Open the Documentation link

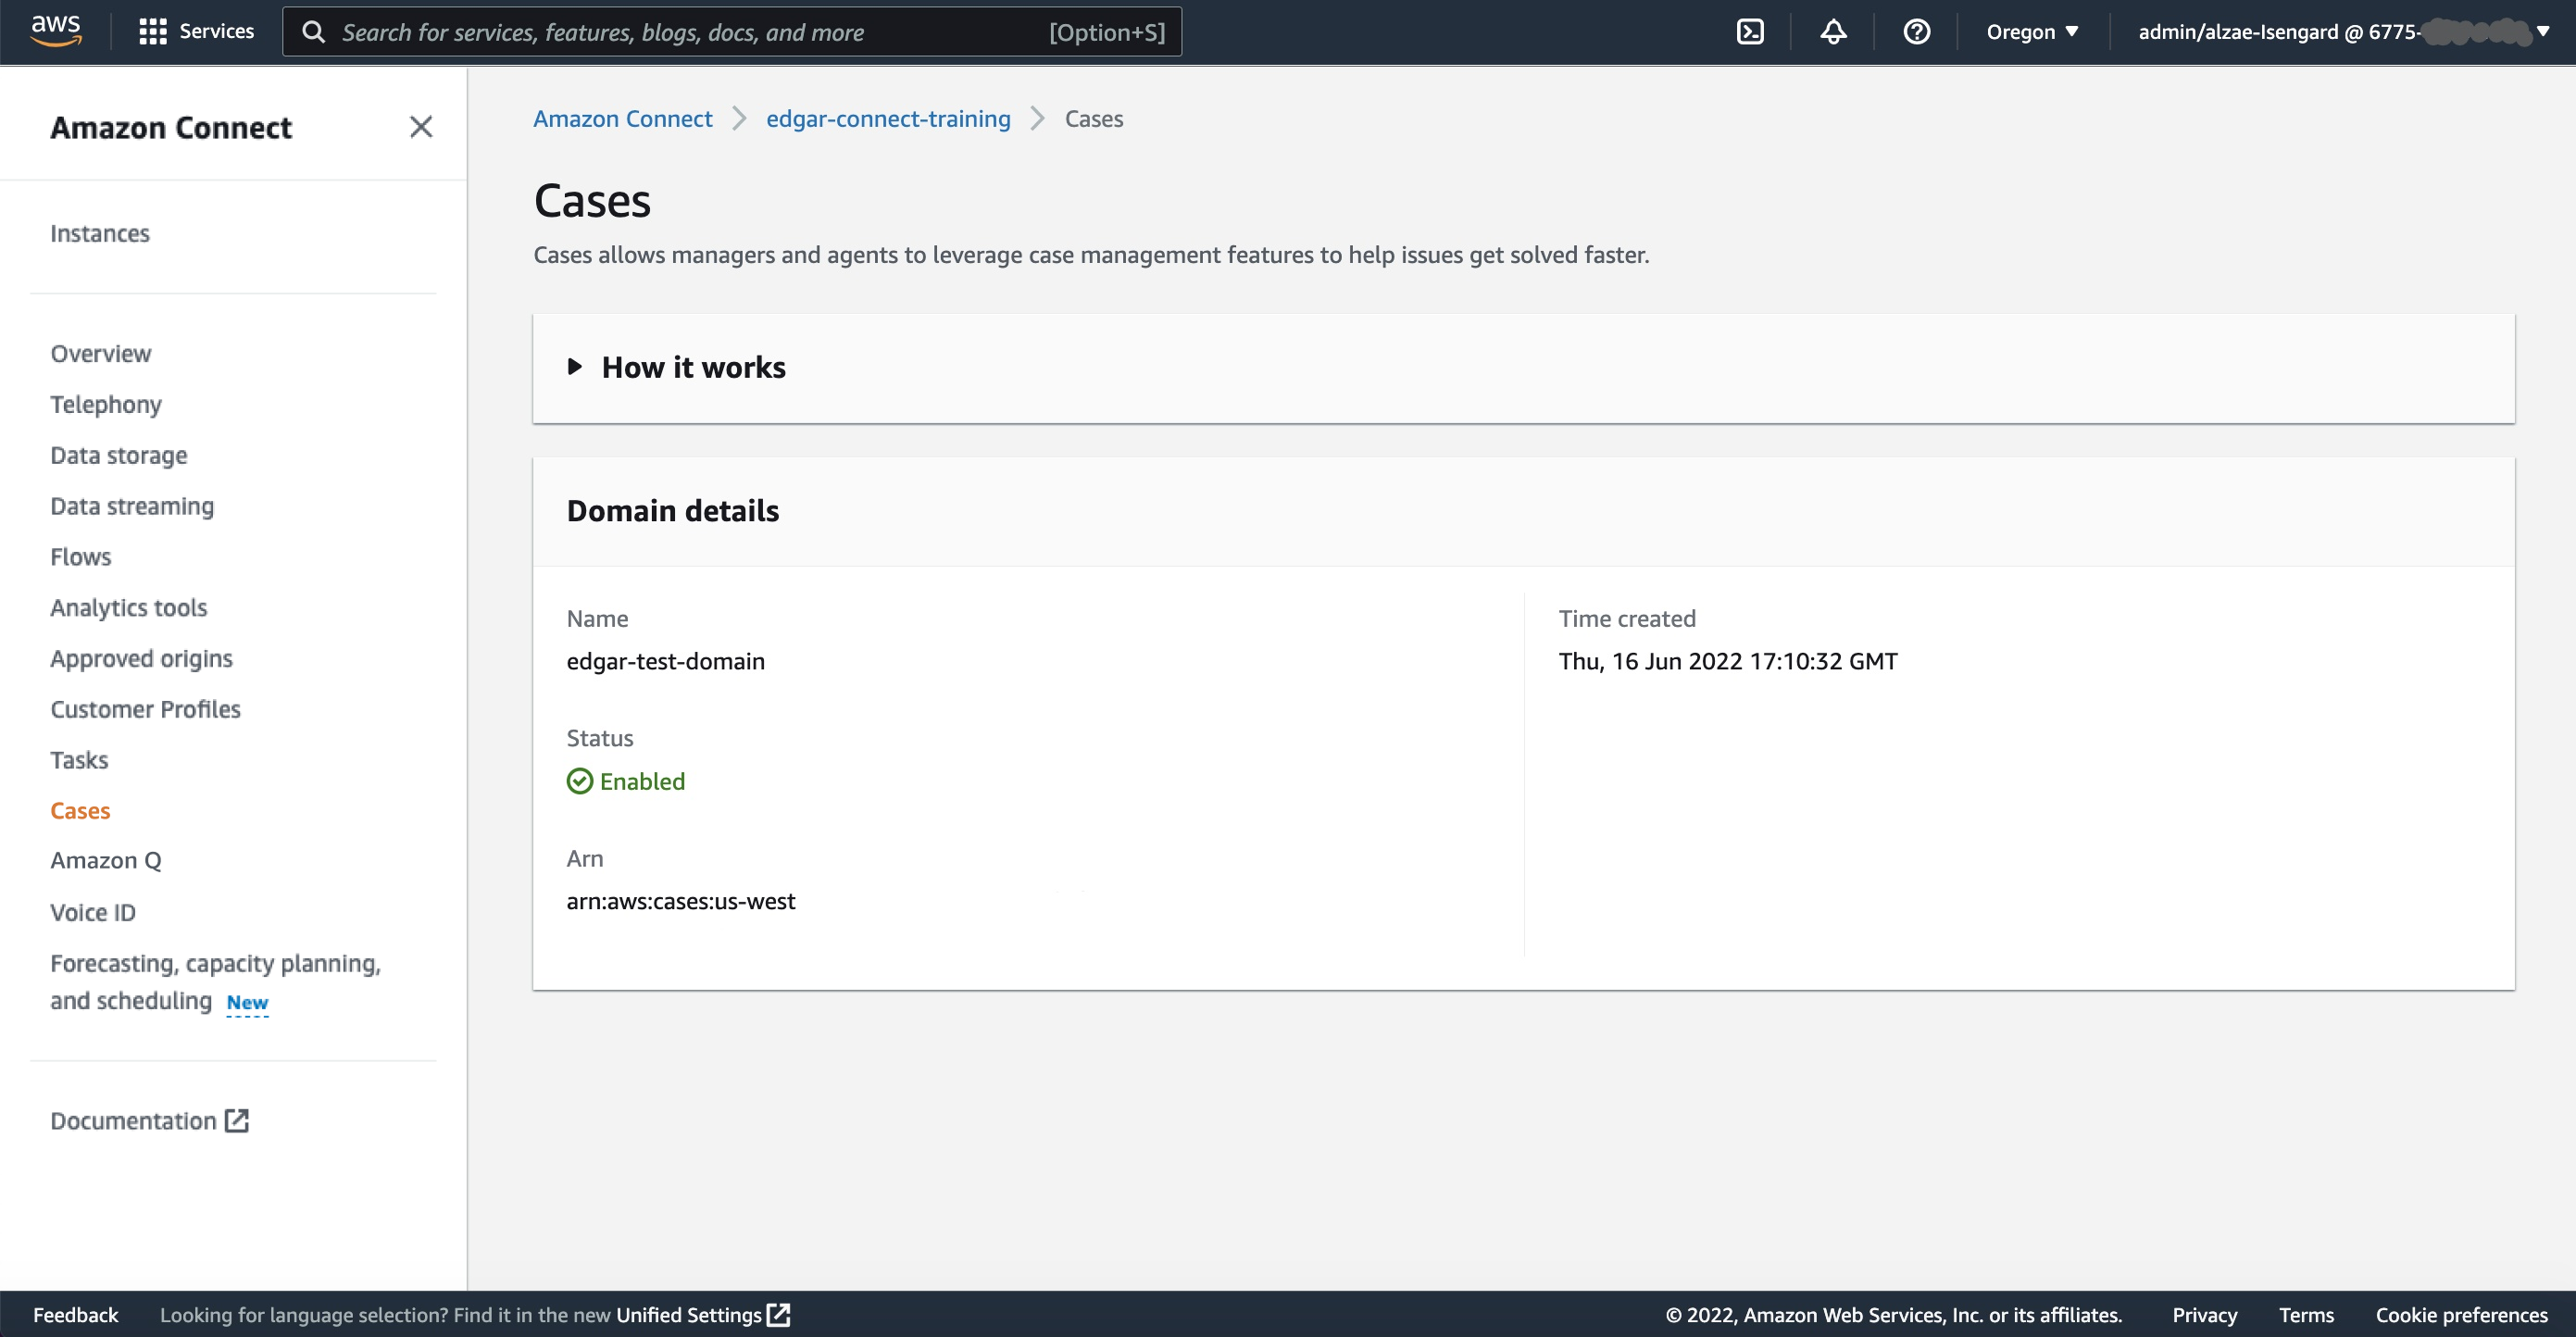pos(133,1120)
